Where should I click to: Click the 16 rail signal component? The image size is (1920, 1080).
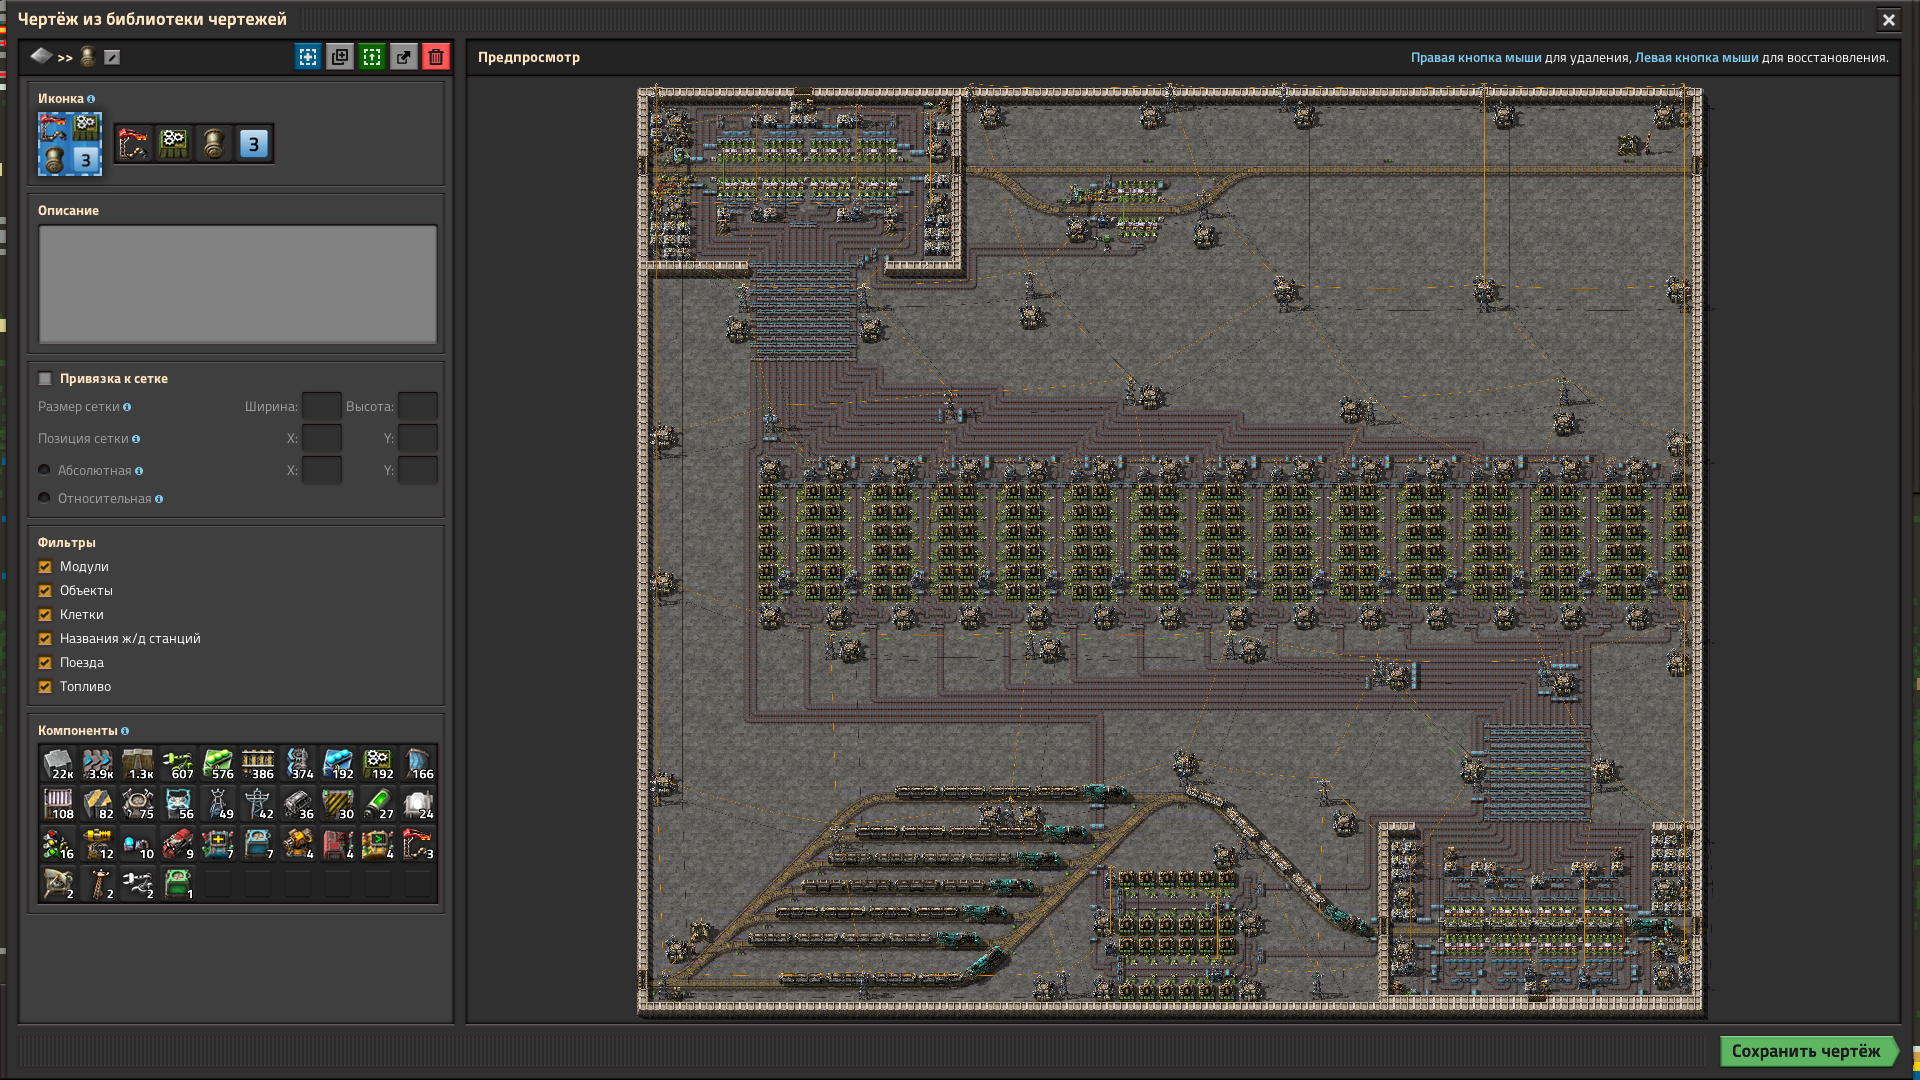58,844
